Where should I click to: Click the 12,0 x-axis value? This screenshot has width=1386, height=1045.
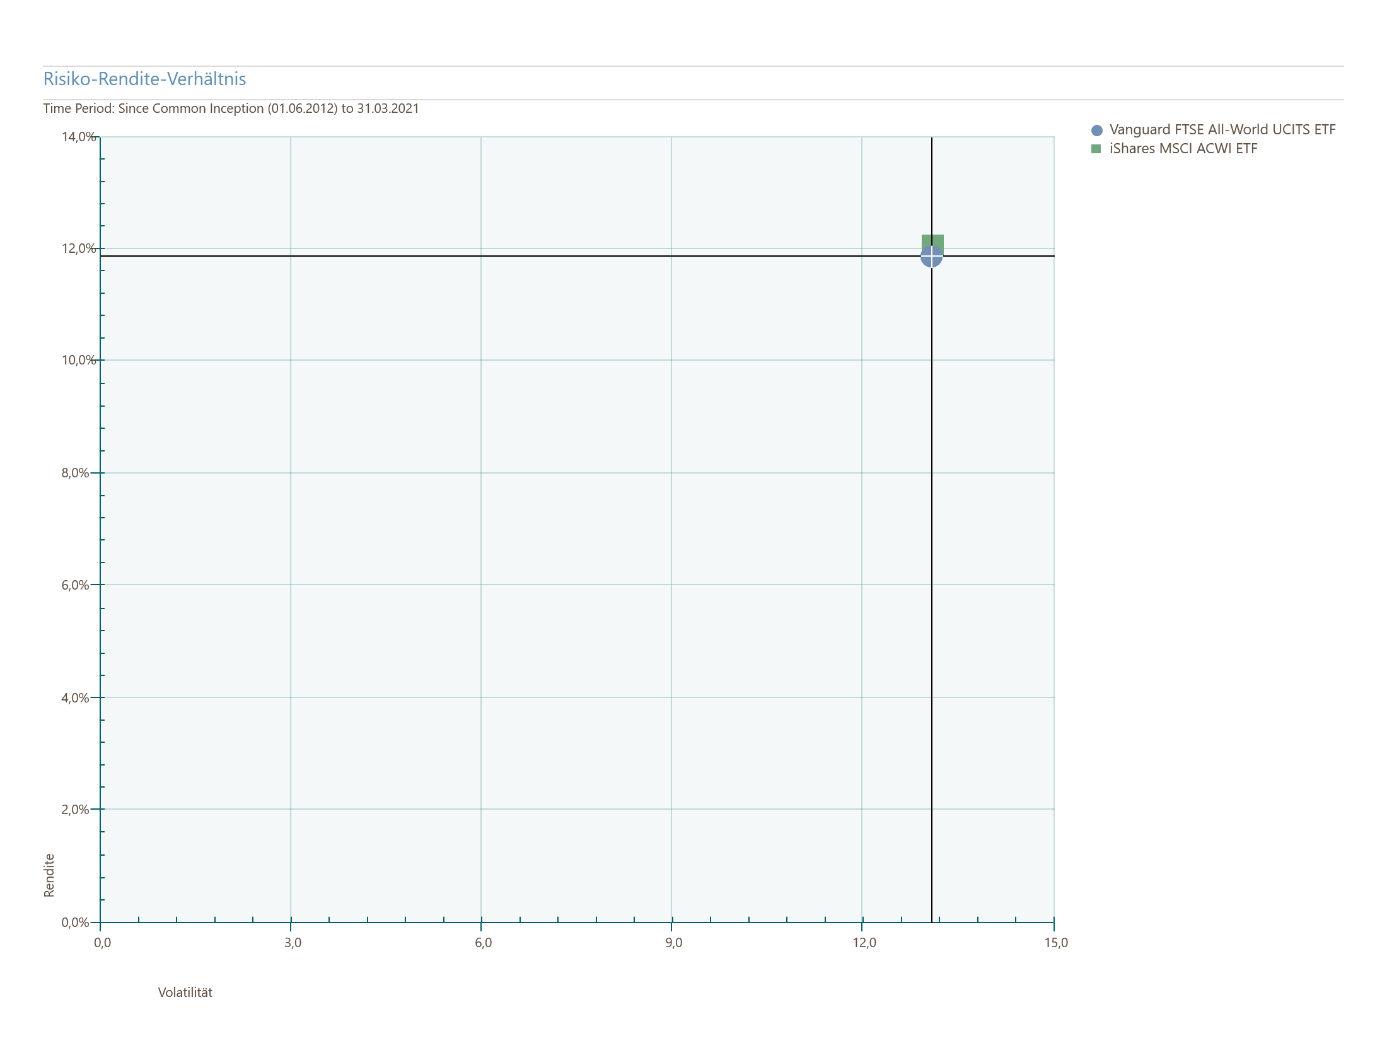pyautogui.click(x=864, y=943)
